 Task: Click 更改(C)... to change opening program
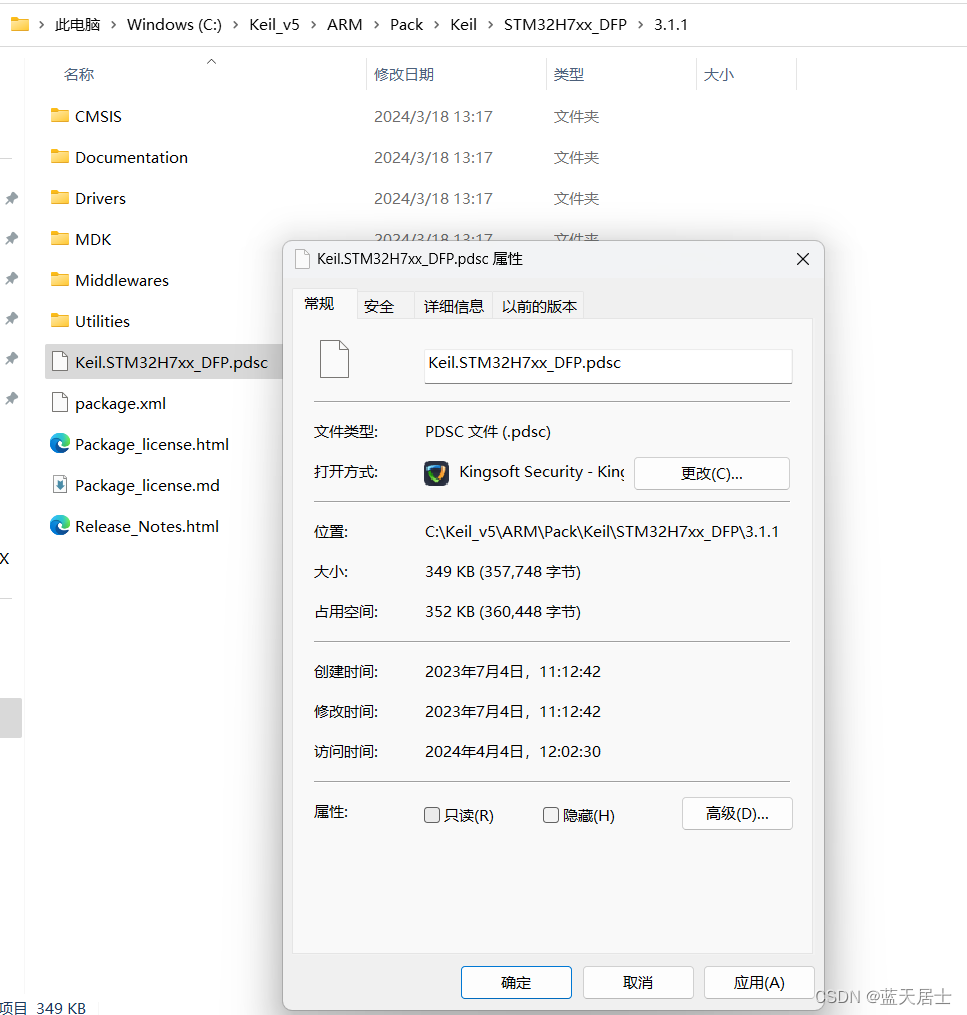(711, 473)
